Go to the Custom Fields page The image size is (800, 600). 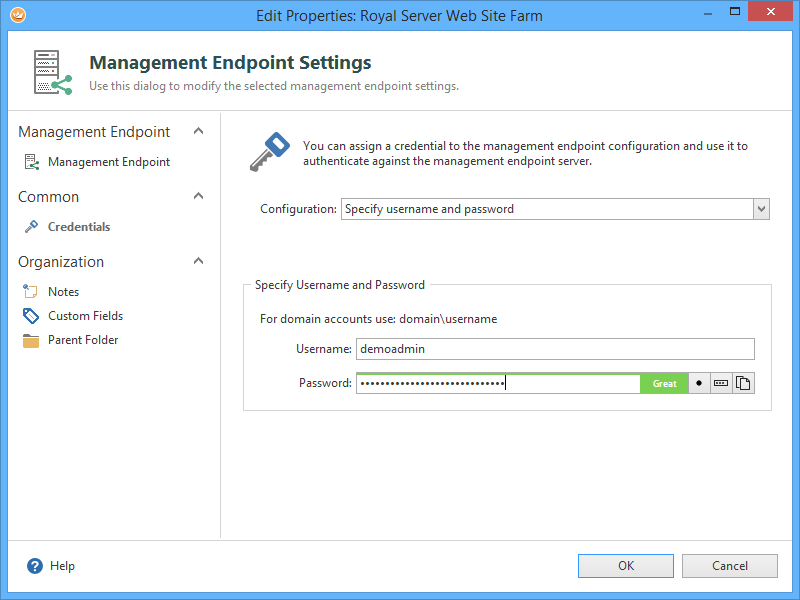[x=85, y=316]
